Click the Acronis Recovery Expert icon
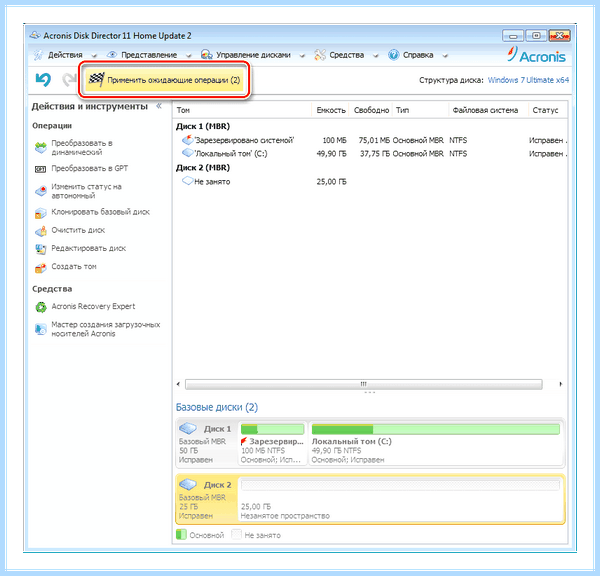Viewport: 600px width, 576px height. pos(41,307)
